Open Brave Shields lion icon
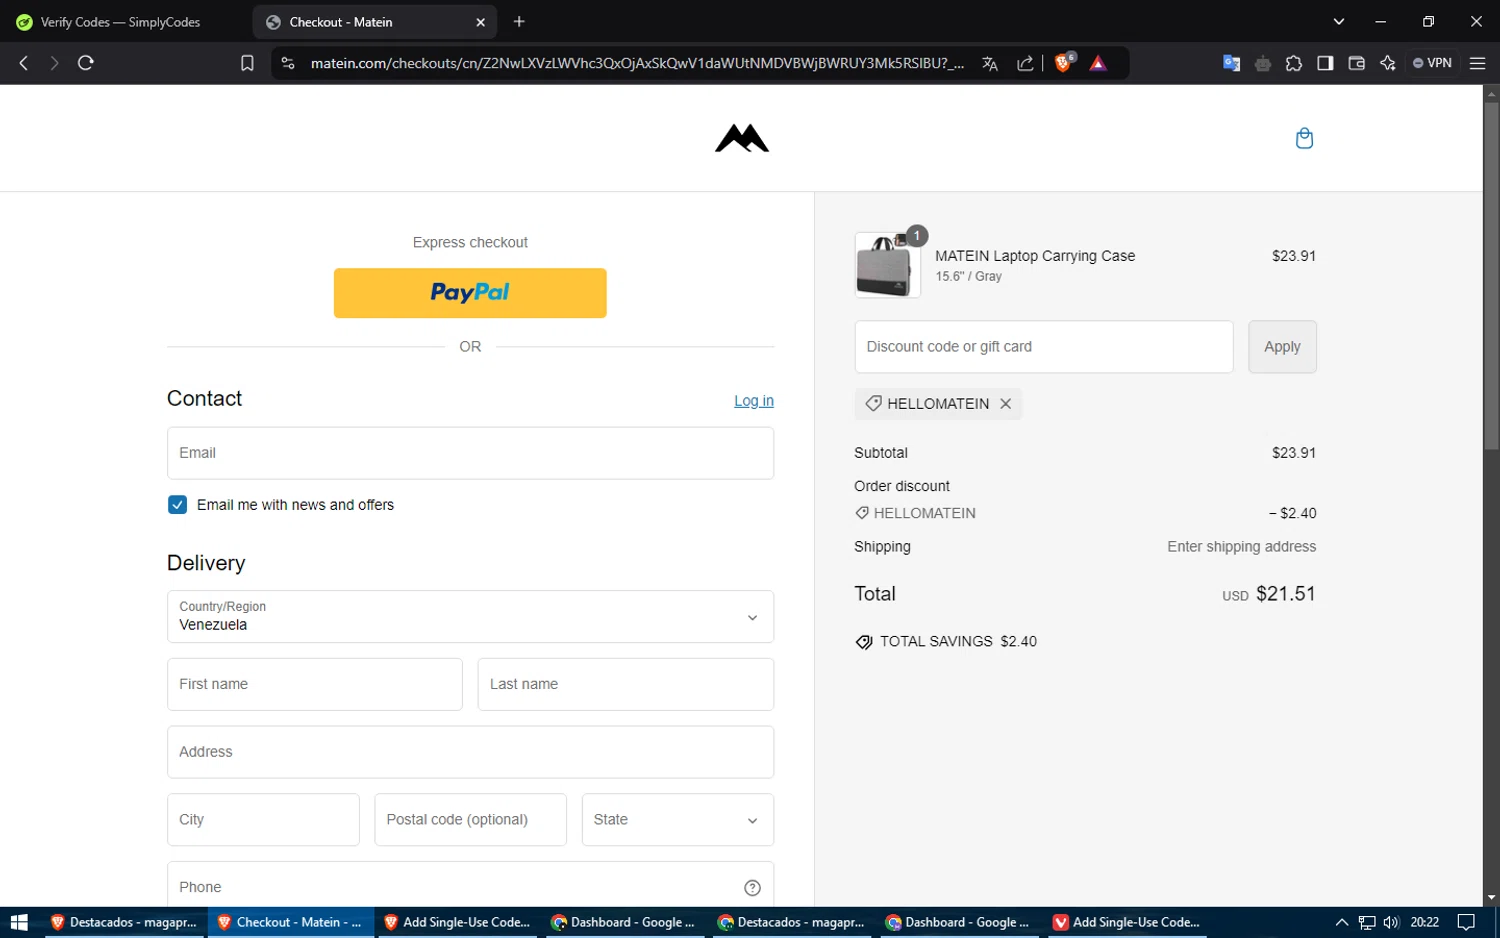Screen dimensions: 1500x938 point(1065,62)
